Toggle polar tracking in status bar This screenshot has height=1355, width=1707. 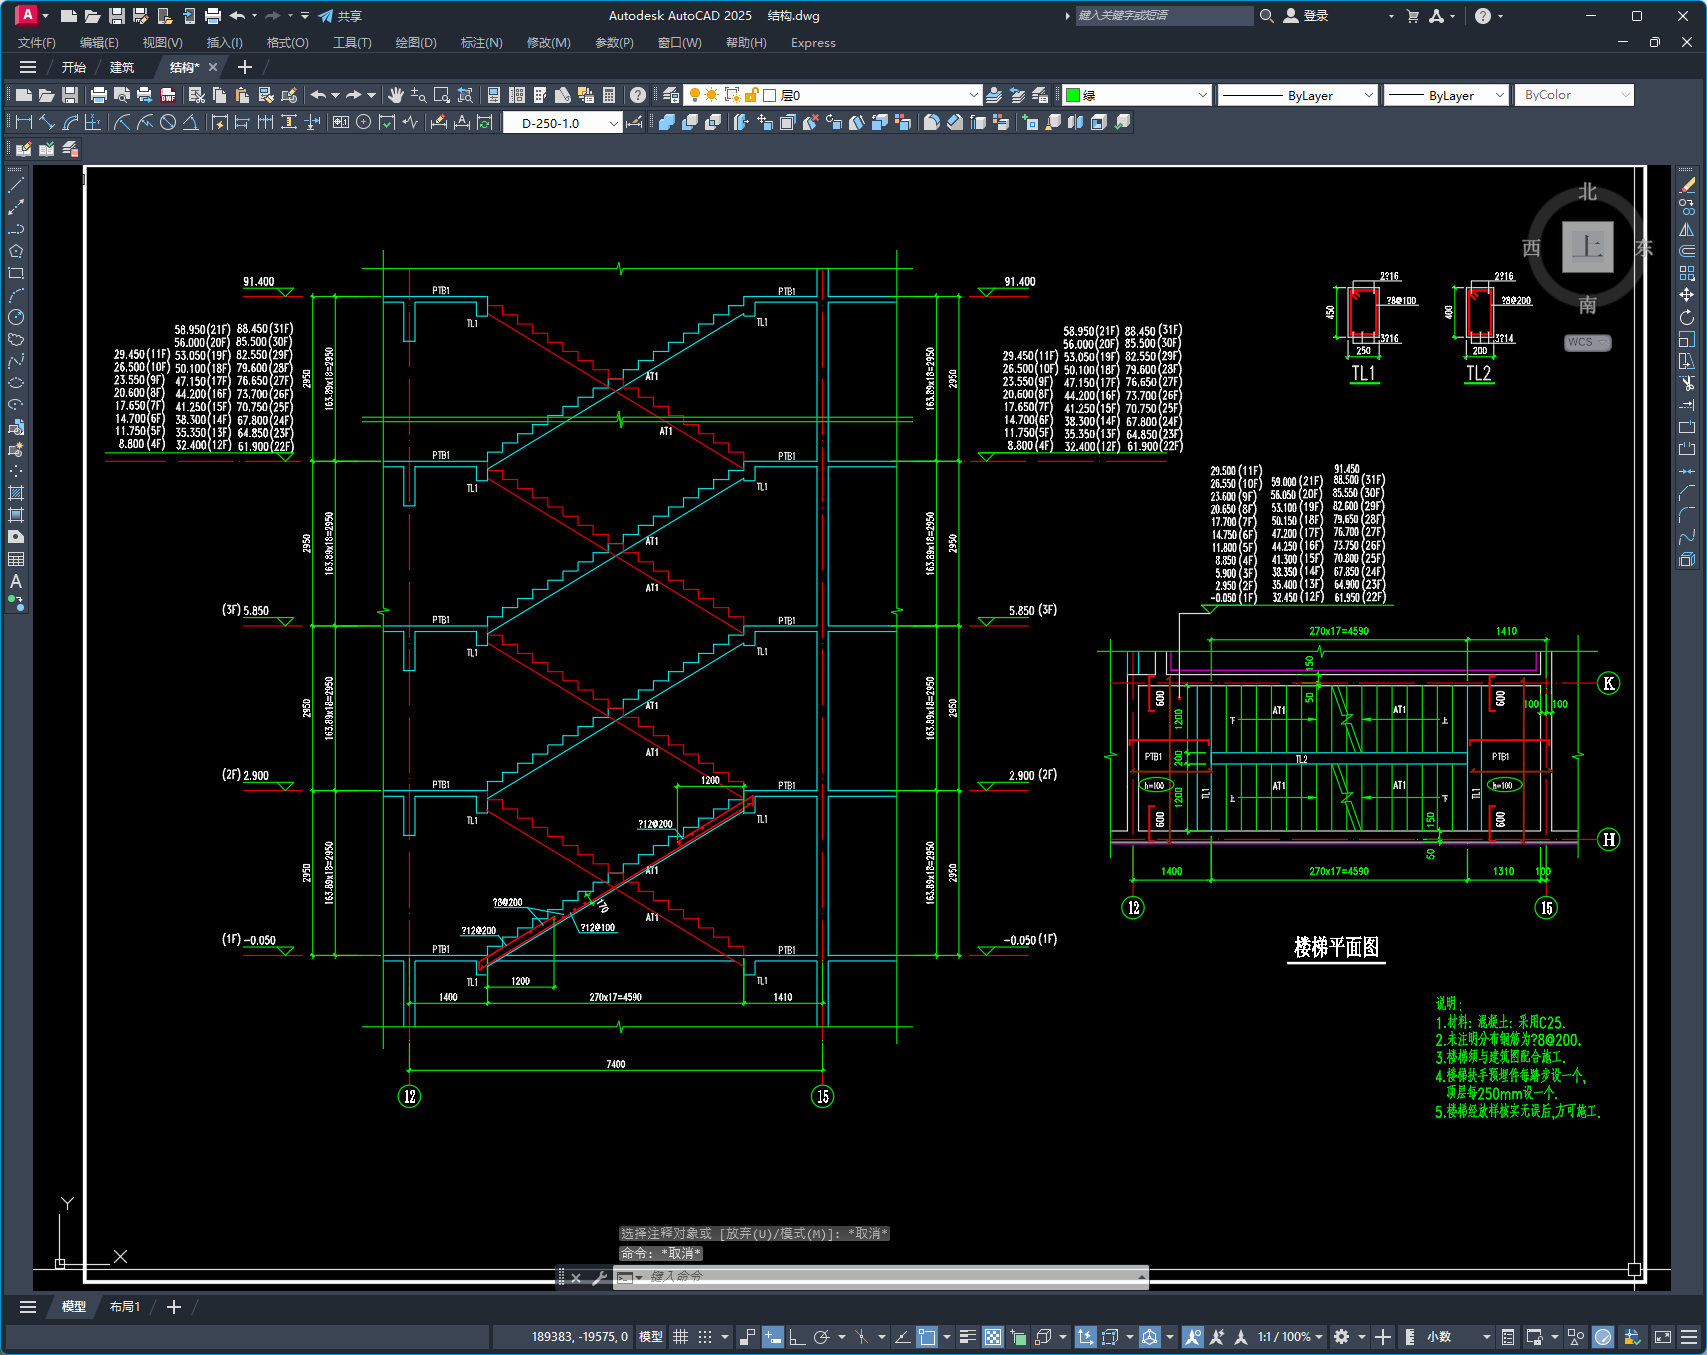point(822,1337)
